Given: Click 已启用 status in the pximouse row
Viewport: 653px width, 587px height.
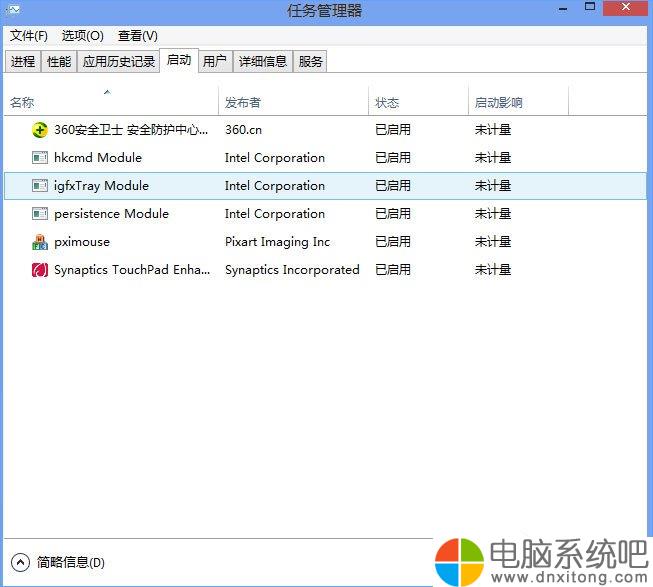Looking at the screenshot, I should (x=393, y=242).
